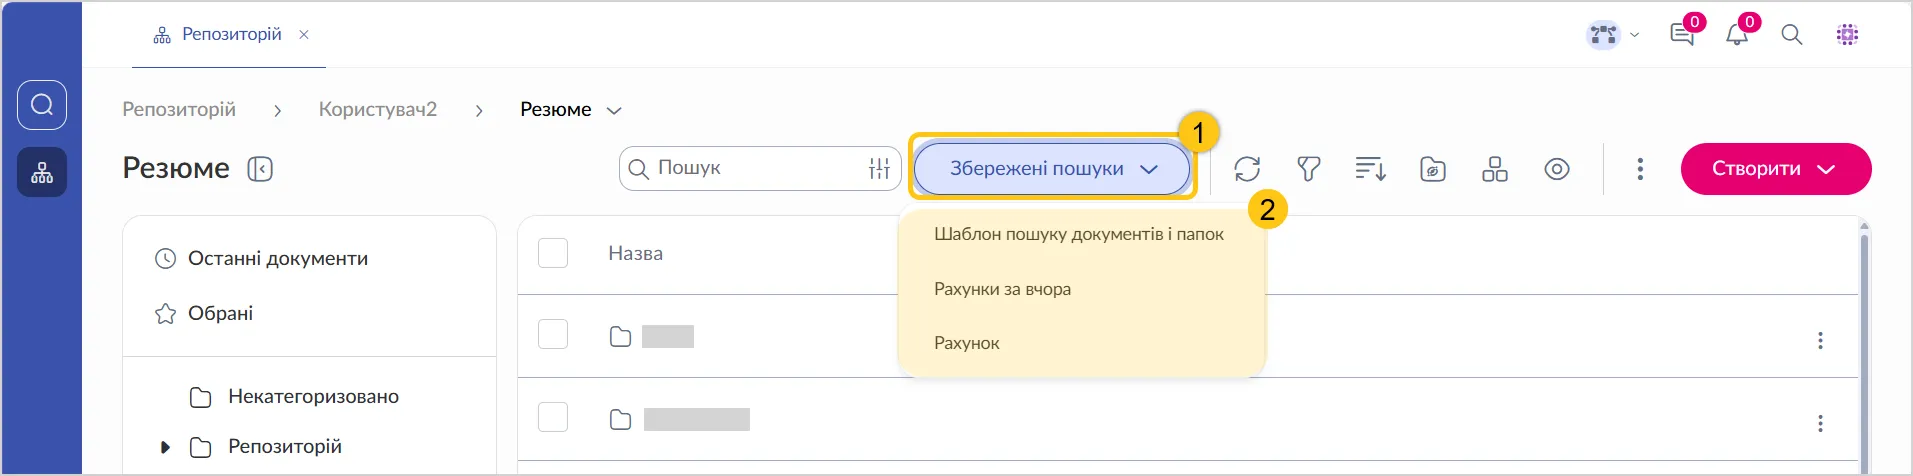1913x476 pixels.
Task: Open the messages chat icon
Action: [x=1682, y=35]
